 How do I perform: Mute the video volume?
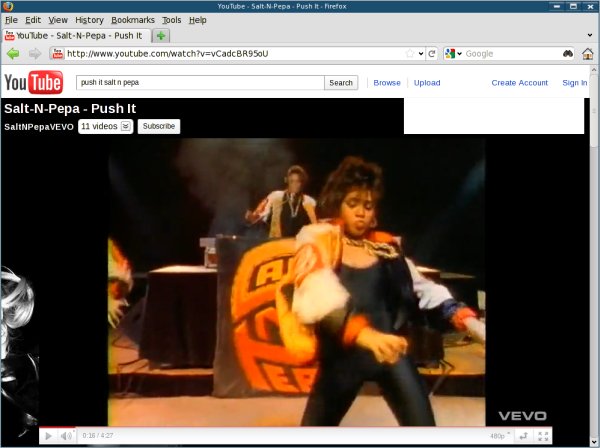click(66, 436)
